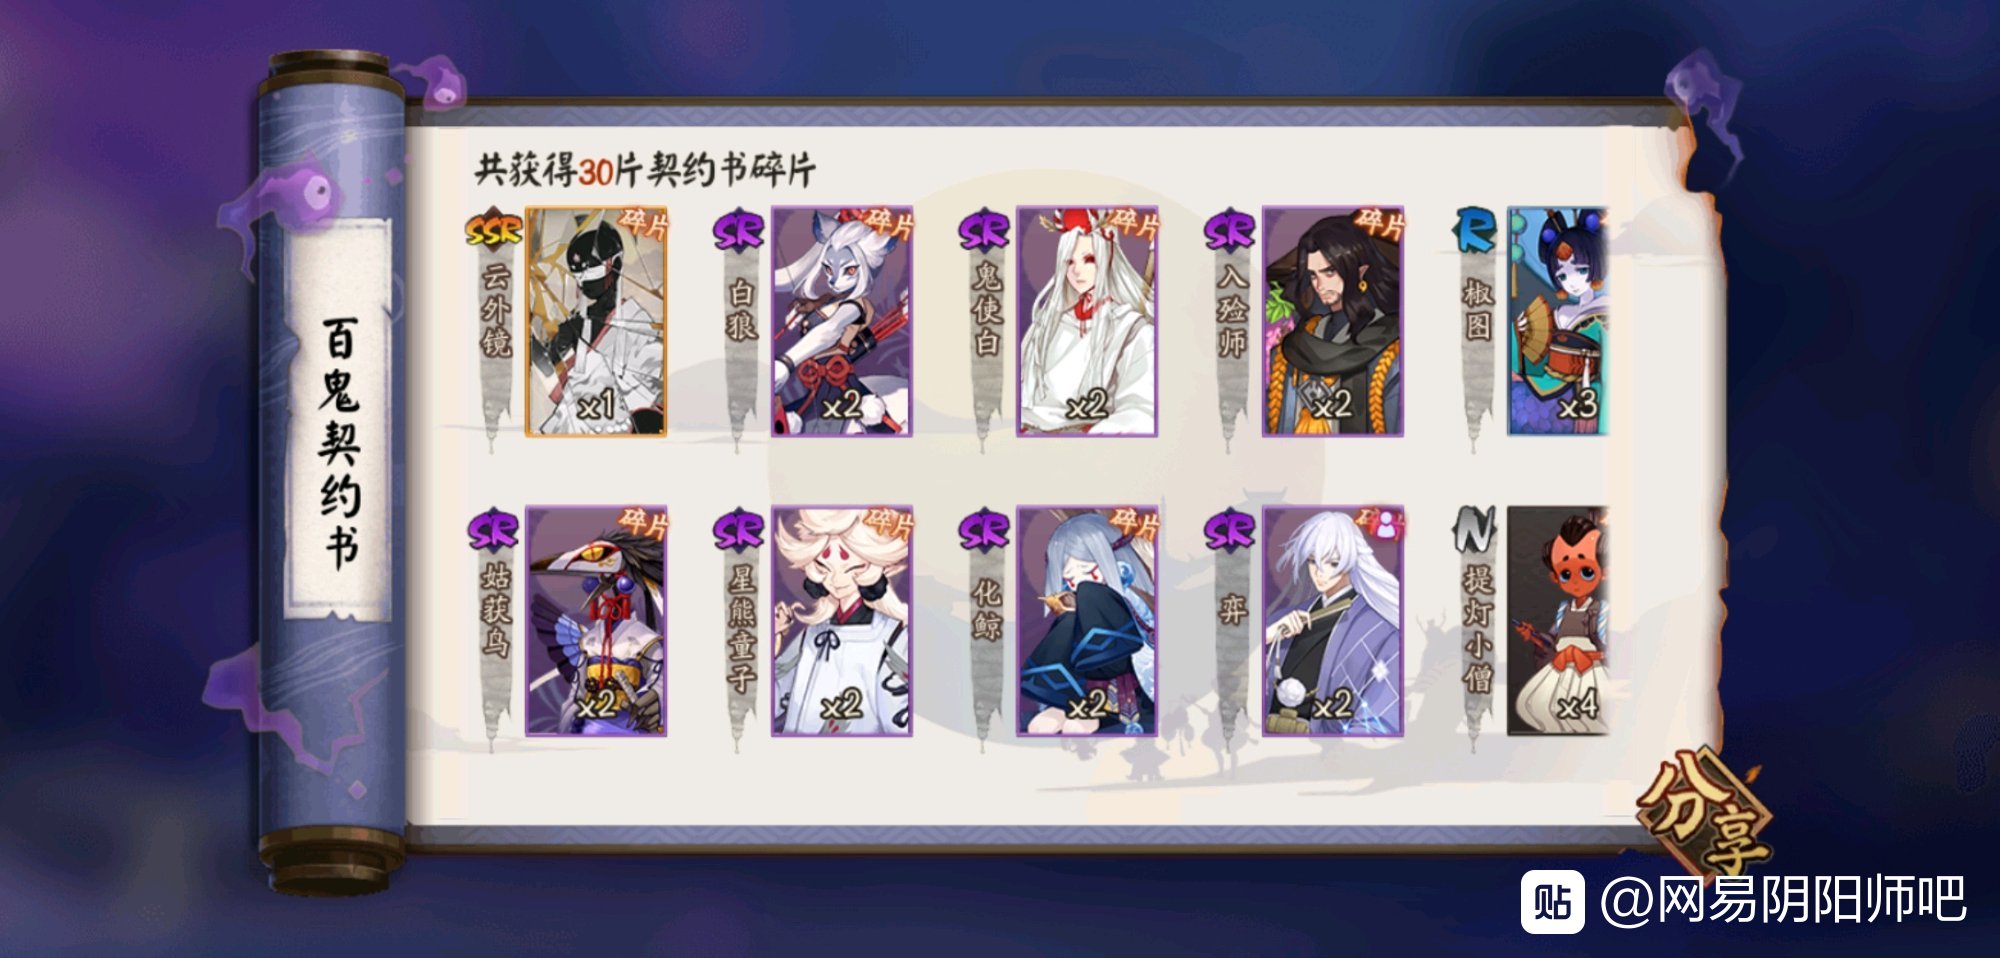Tap the 入殓师 shard card
2000x958 pixels.
click(1333, 322)
